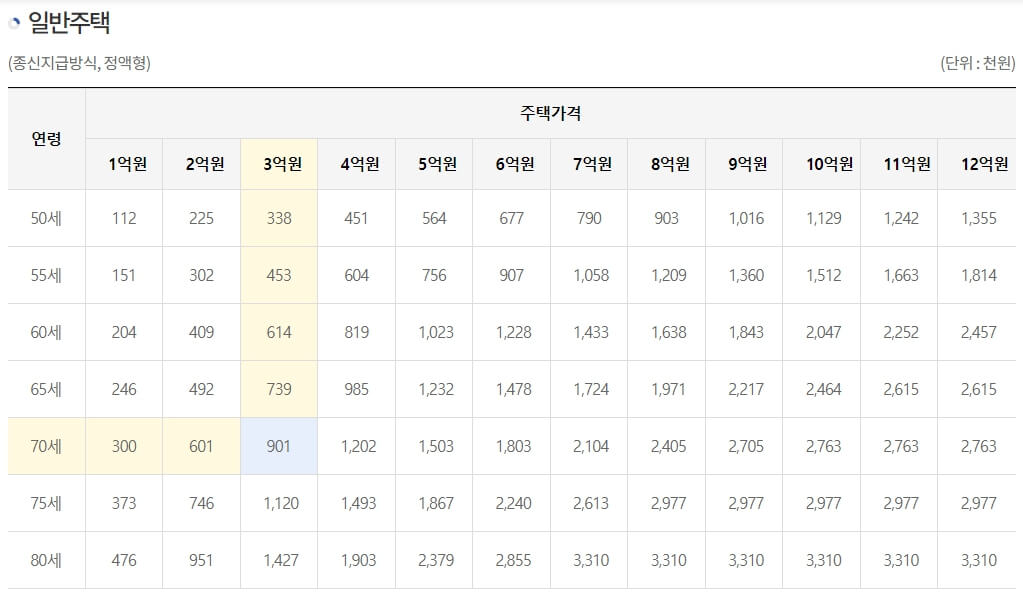
Task: Click the value 1,427 for 80세 at 3억원
Action: (x=278, y=560)
